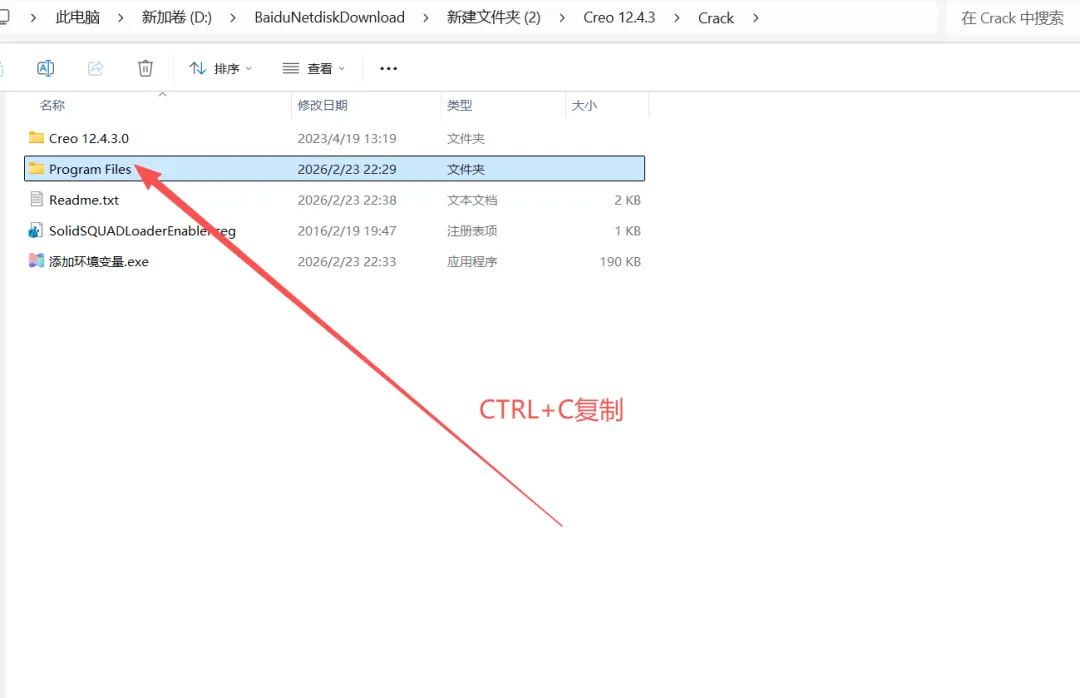Expand the chevron before 此电脑
The image size is (1080, 698).
coord(33,18)
